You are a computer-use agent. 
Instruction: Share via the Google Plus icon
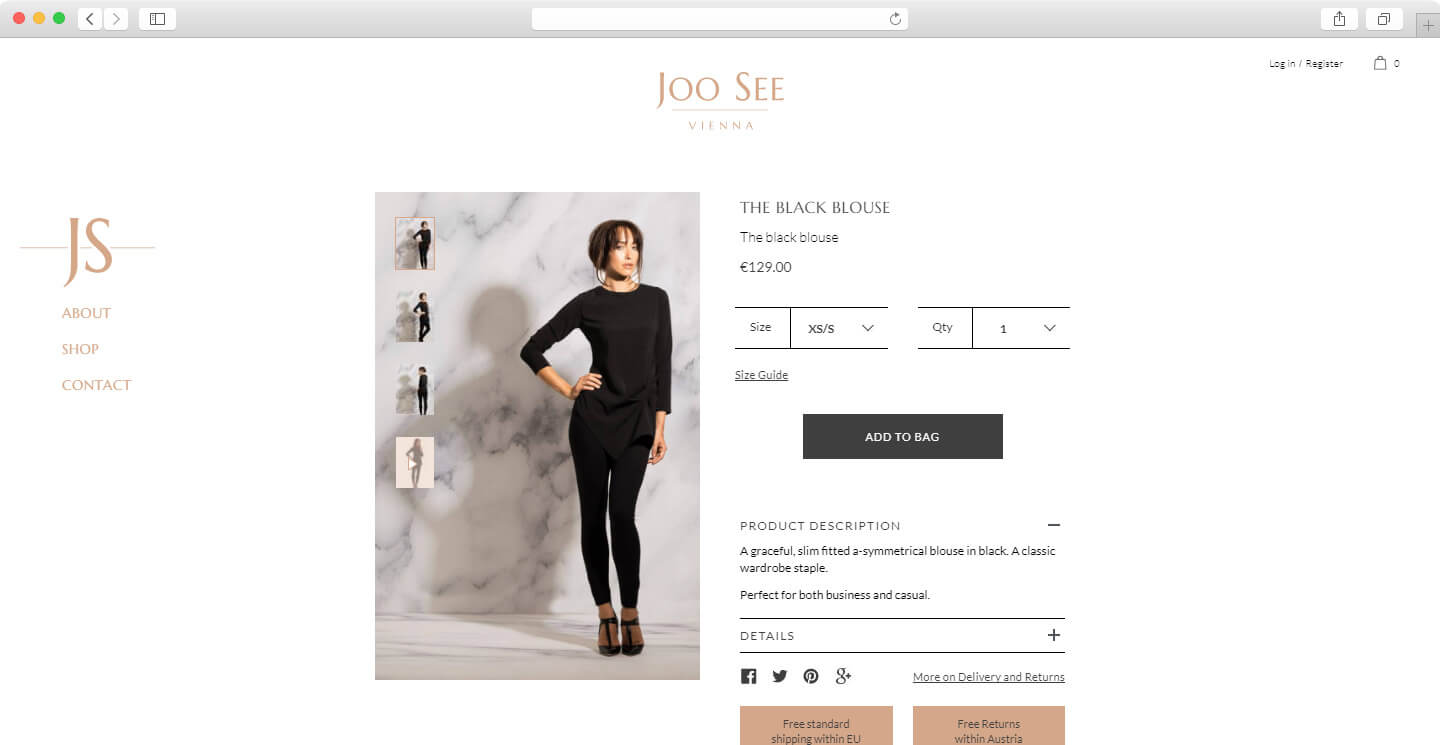[843, 676]
